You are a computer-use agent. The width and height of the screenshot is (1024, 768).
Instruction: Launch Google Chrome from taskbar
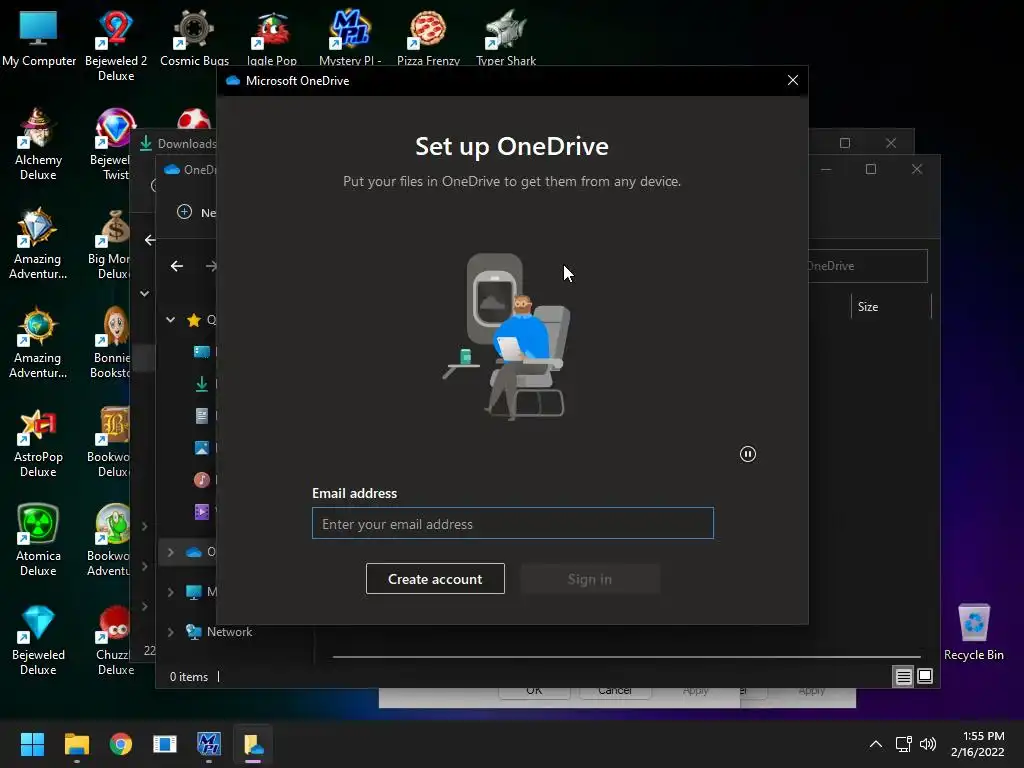coord(121,744)
